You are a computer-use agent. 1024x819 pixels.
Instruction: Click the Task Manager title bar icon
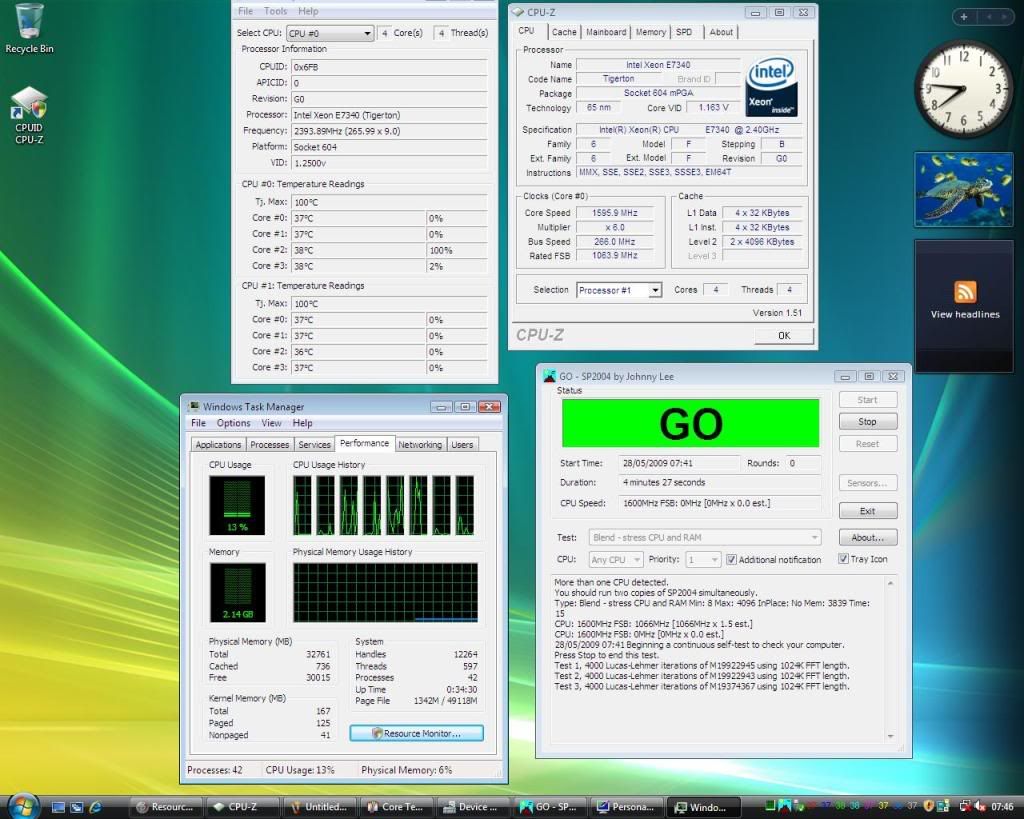click(x=194, y=406)
